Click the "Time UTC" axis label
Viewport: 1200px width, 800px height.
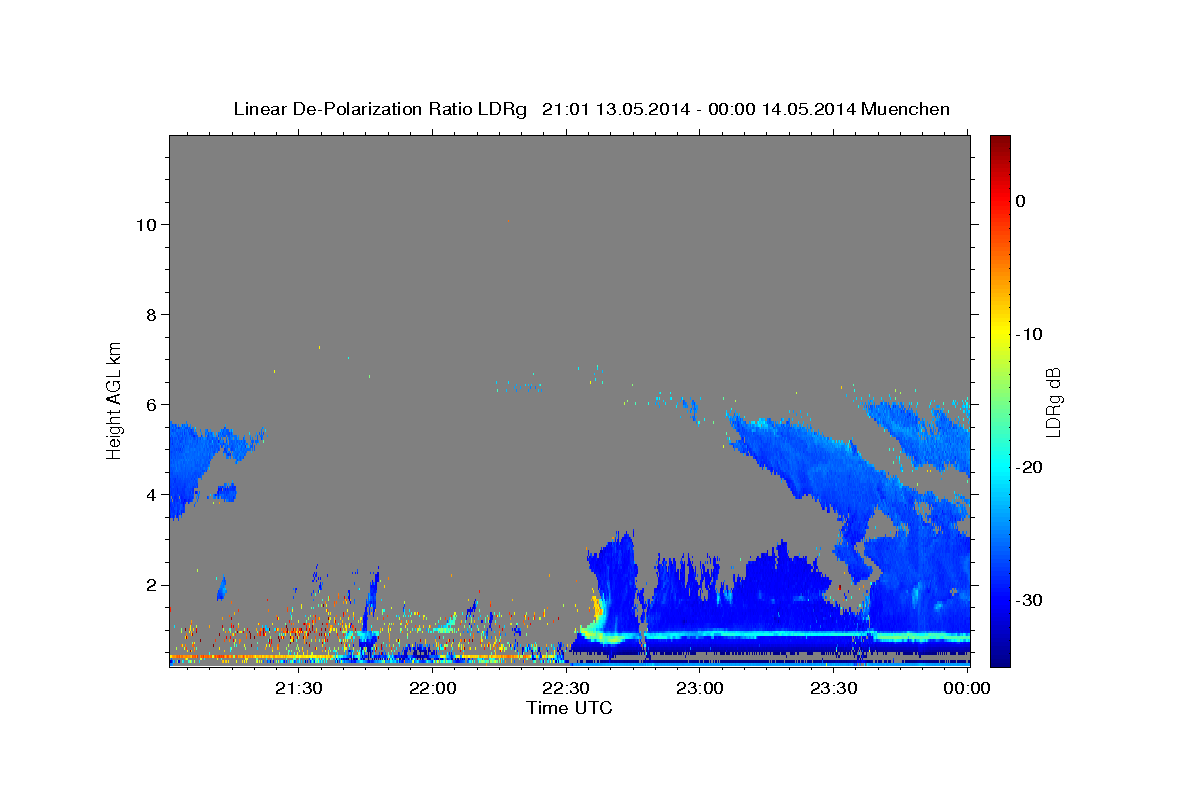[569, 708]
